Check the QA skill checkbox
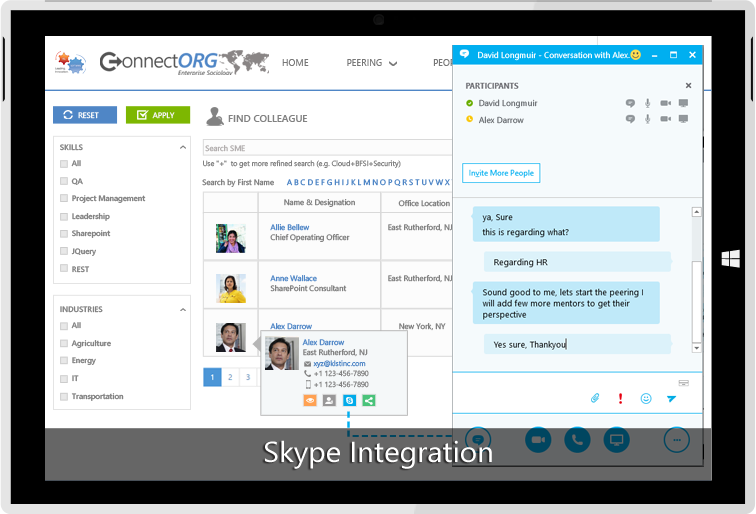Image resolution: width=756 pixels, height=514 pixels. 64,181
